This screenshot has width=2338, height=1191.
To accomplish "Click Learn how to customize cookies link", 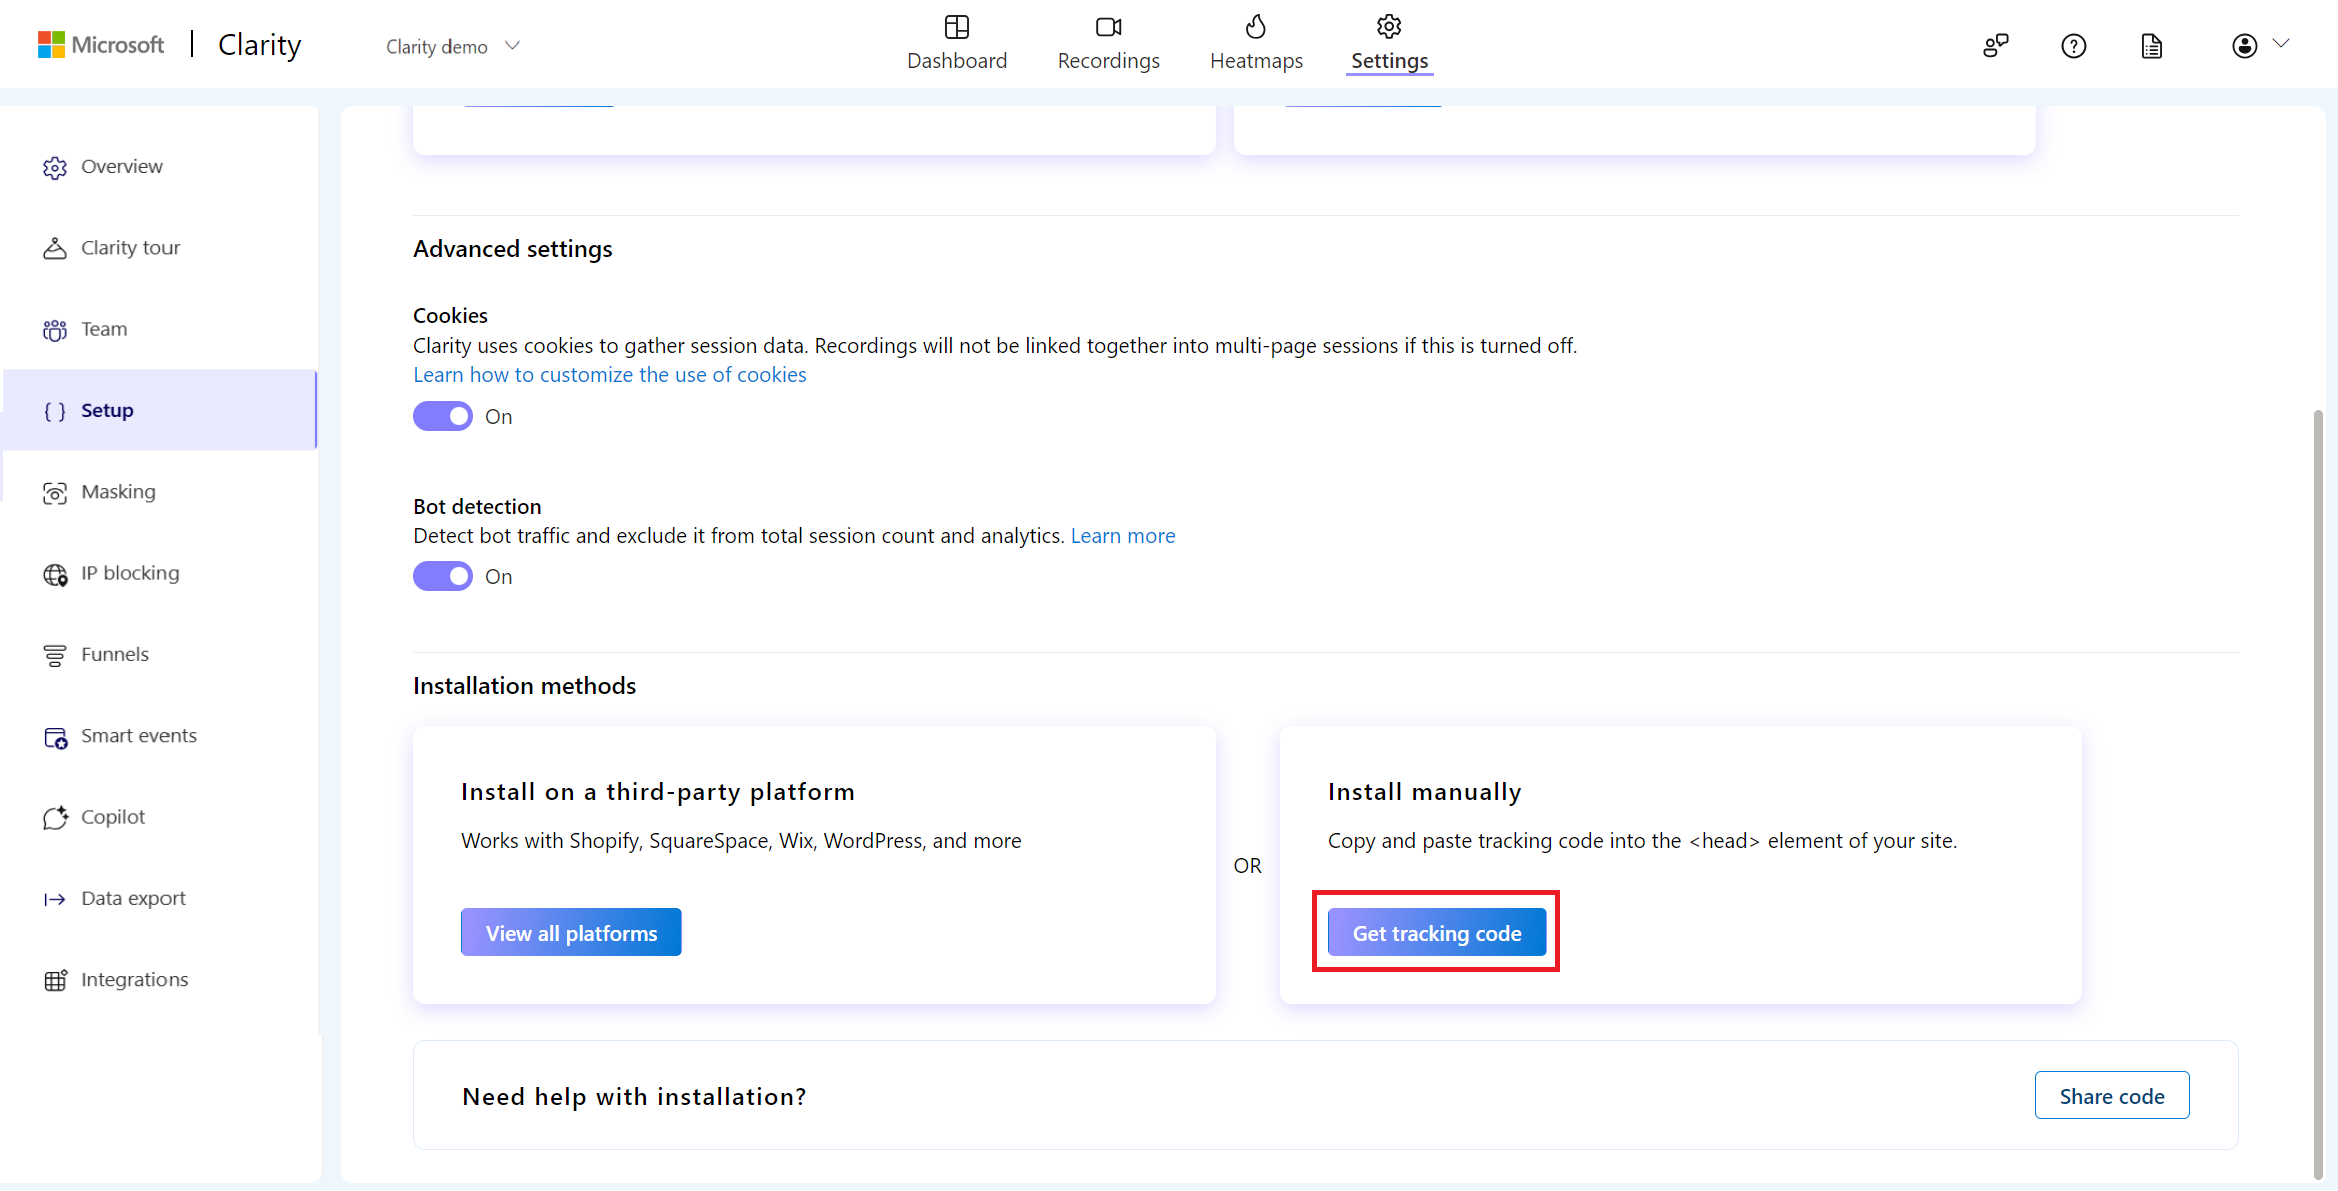I will (x=607, y=374).
